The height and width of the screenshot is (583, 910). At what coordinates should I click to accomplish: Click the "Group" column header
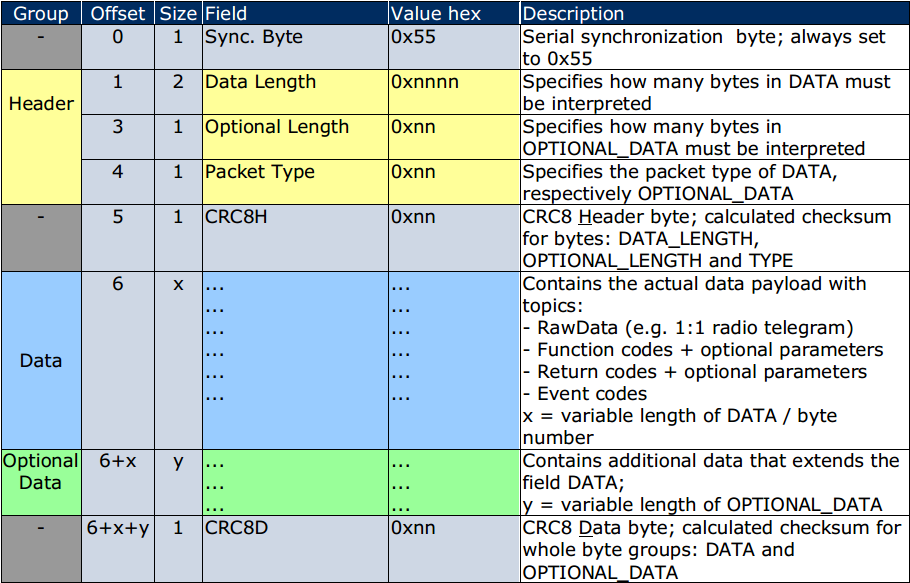(41, 13)
